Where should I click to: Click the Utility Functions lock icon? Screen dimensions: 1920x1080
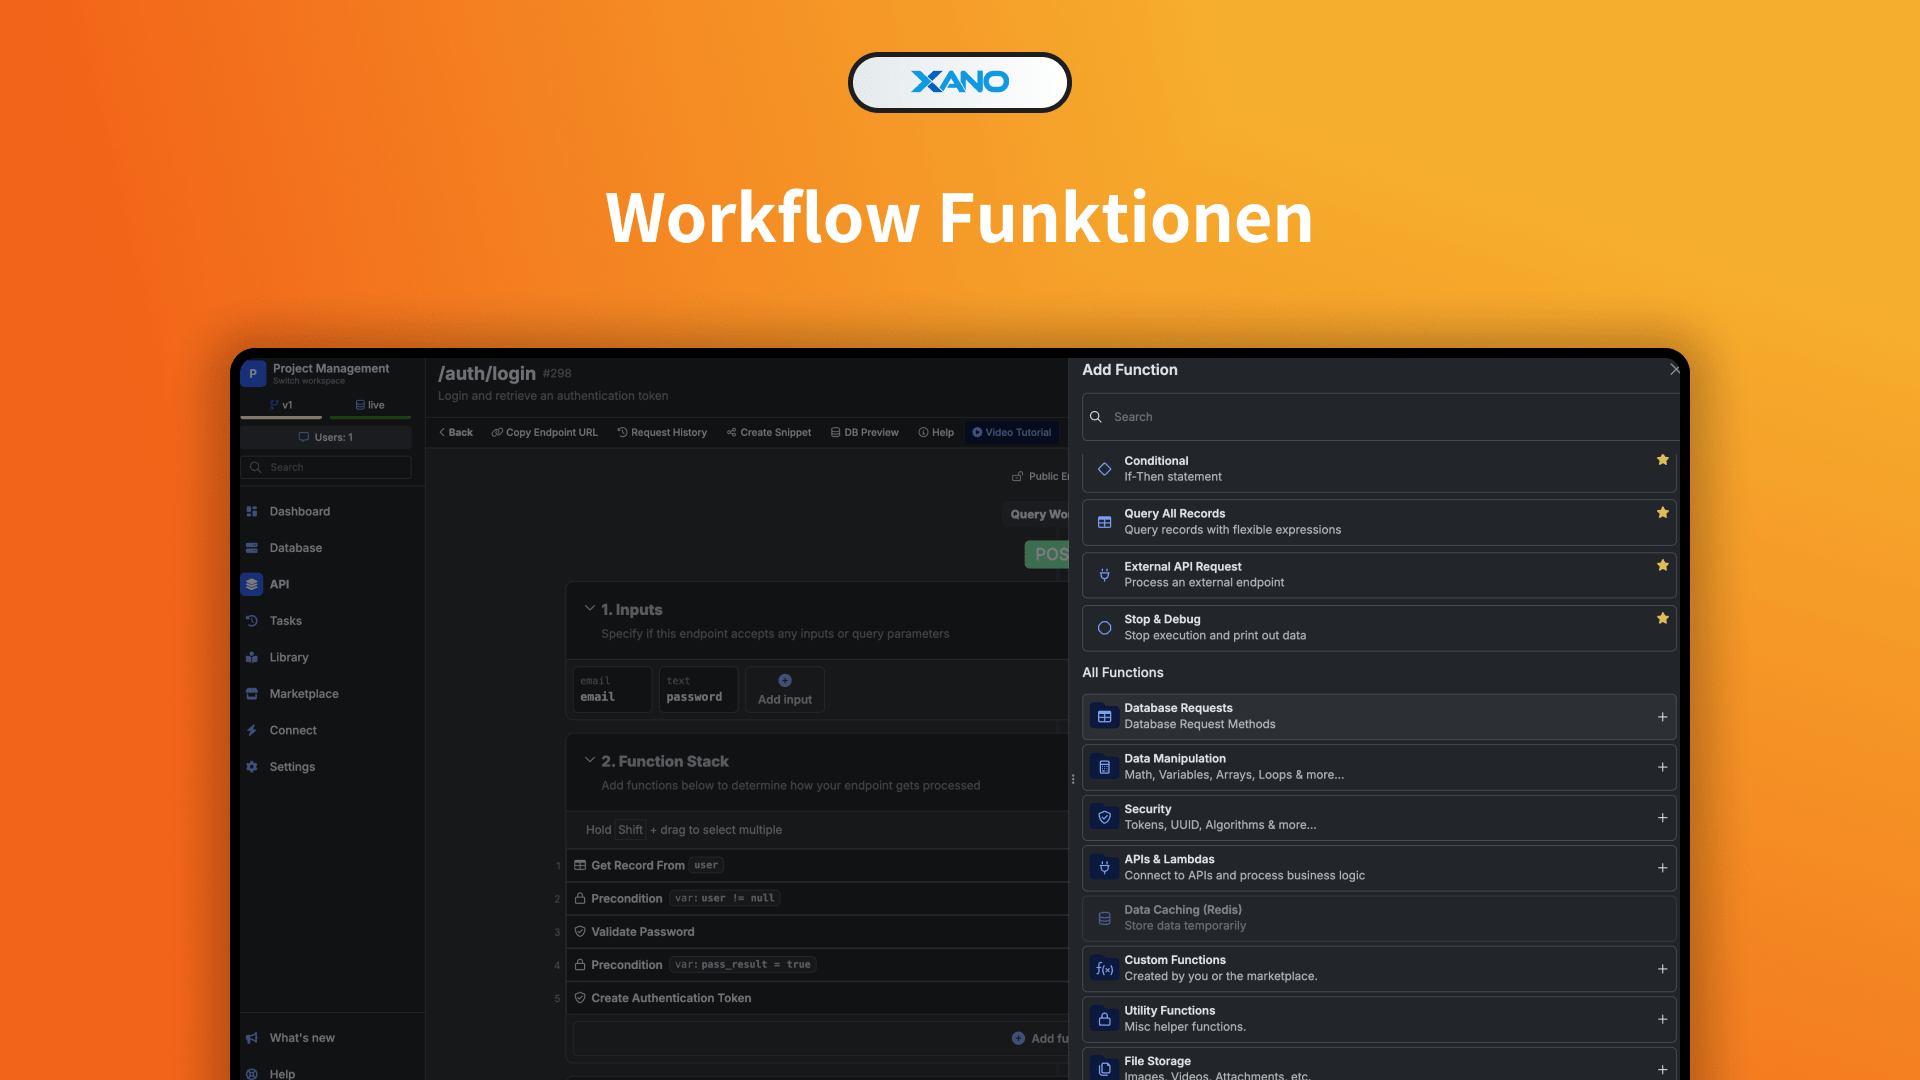(1104, 1019)
